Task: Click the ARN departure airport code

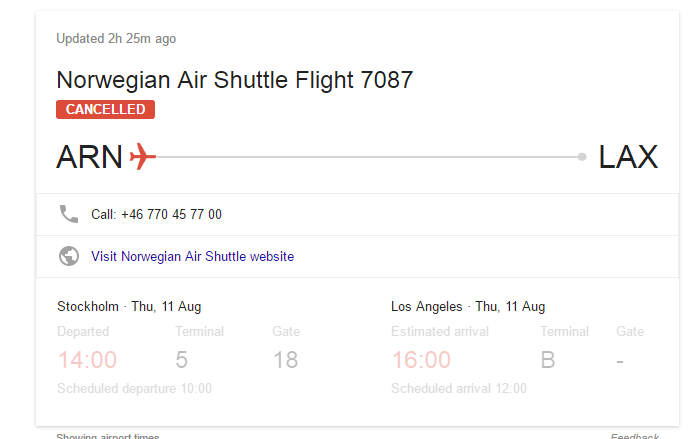Action: pos(89,157)
